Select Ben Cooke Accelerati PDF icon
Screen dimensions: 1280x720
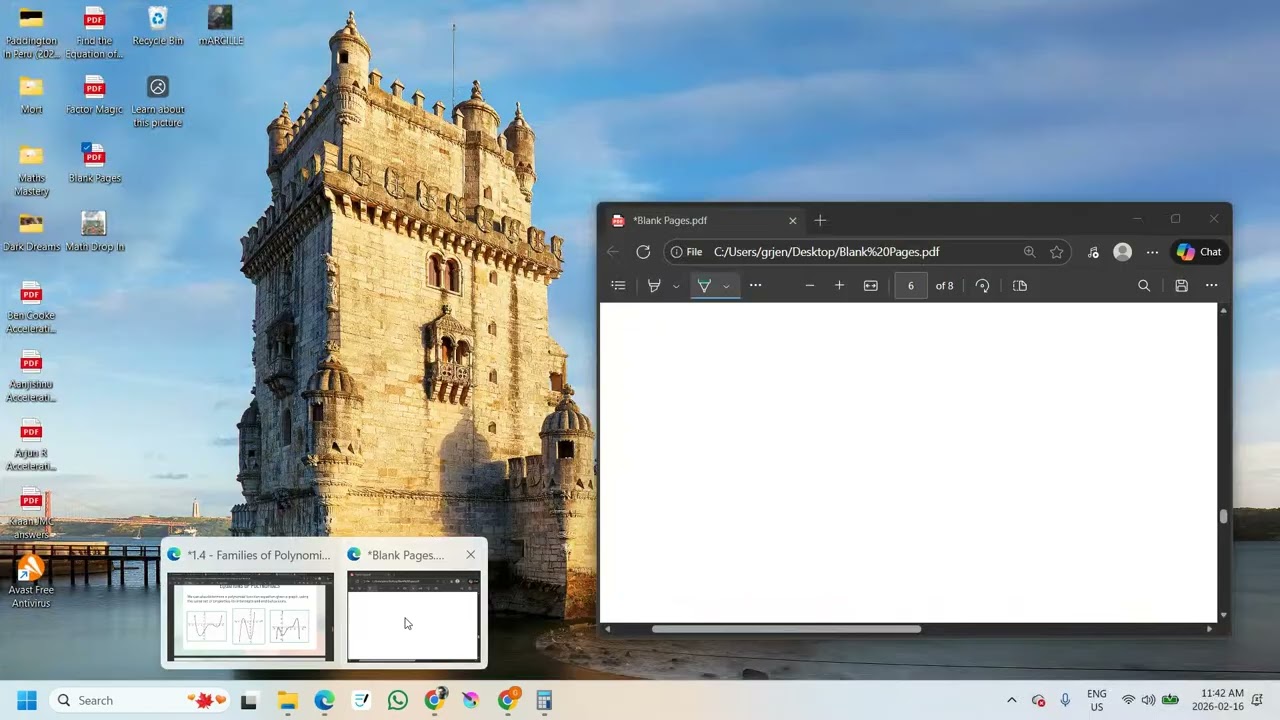point(31,307)
